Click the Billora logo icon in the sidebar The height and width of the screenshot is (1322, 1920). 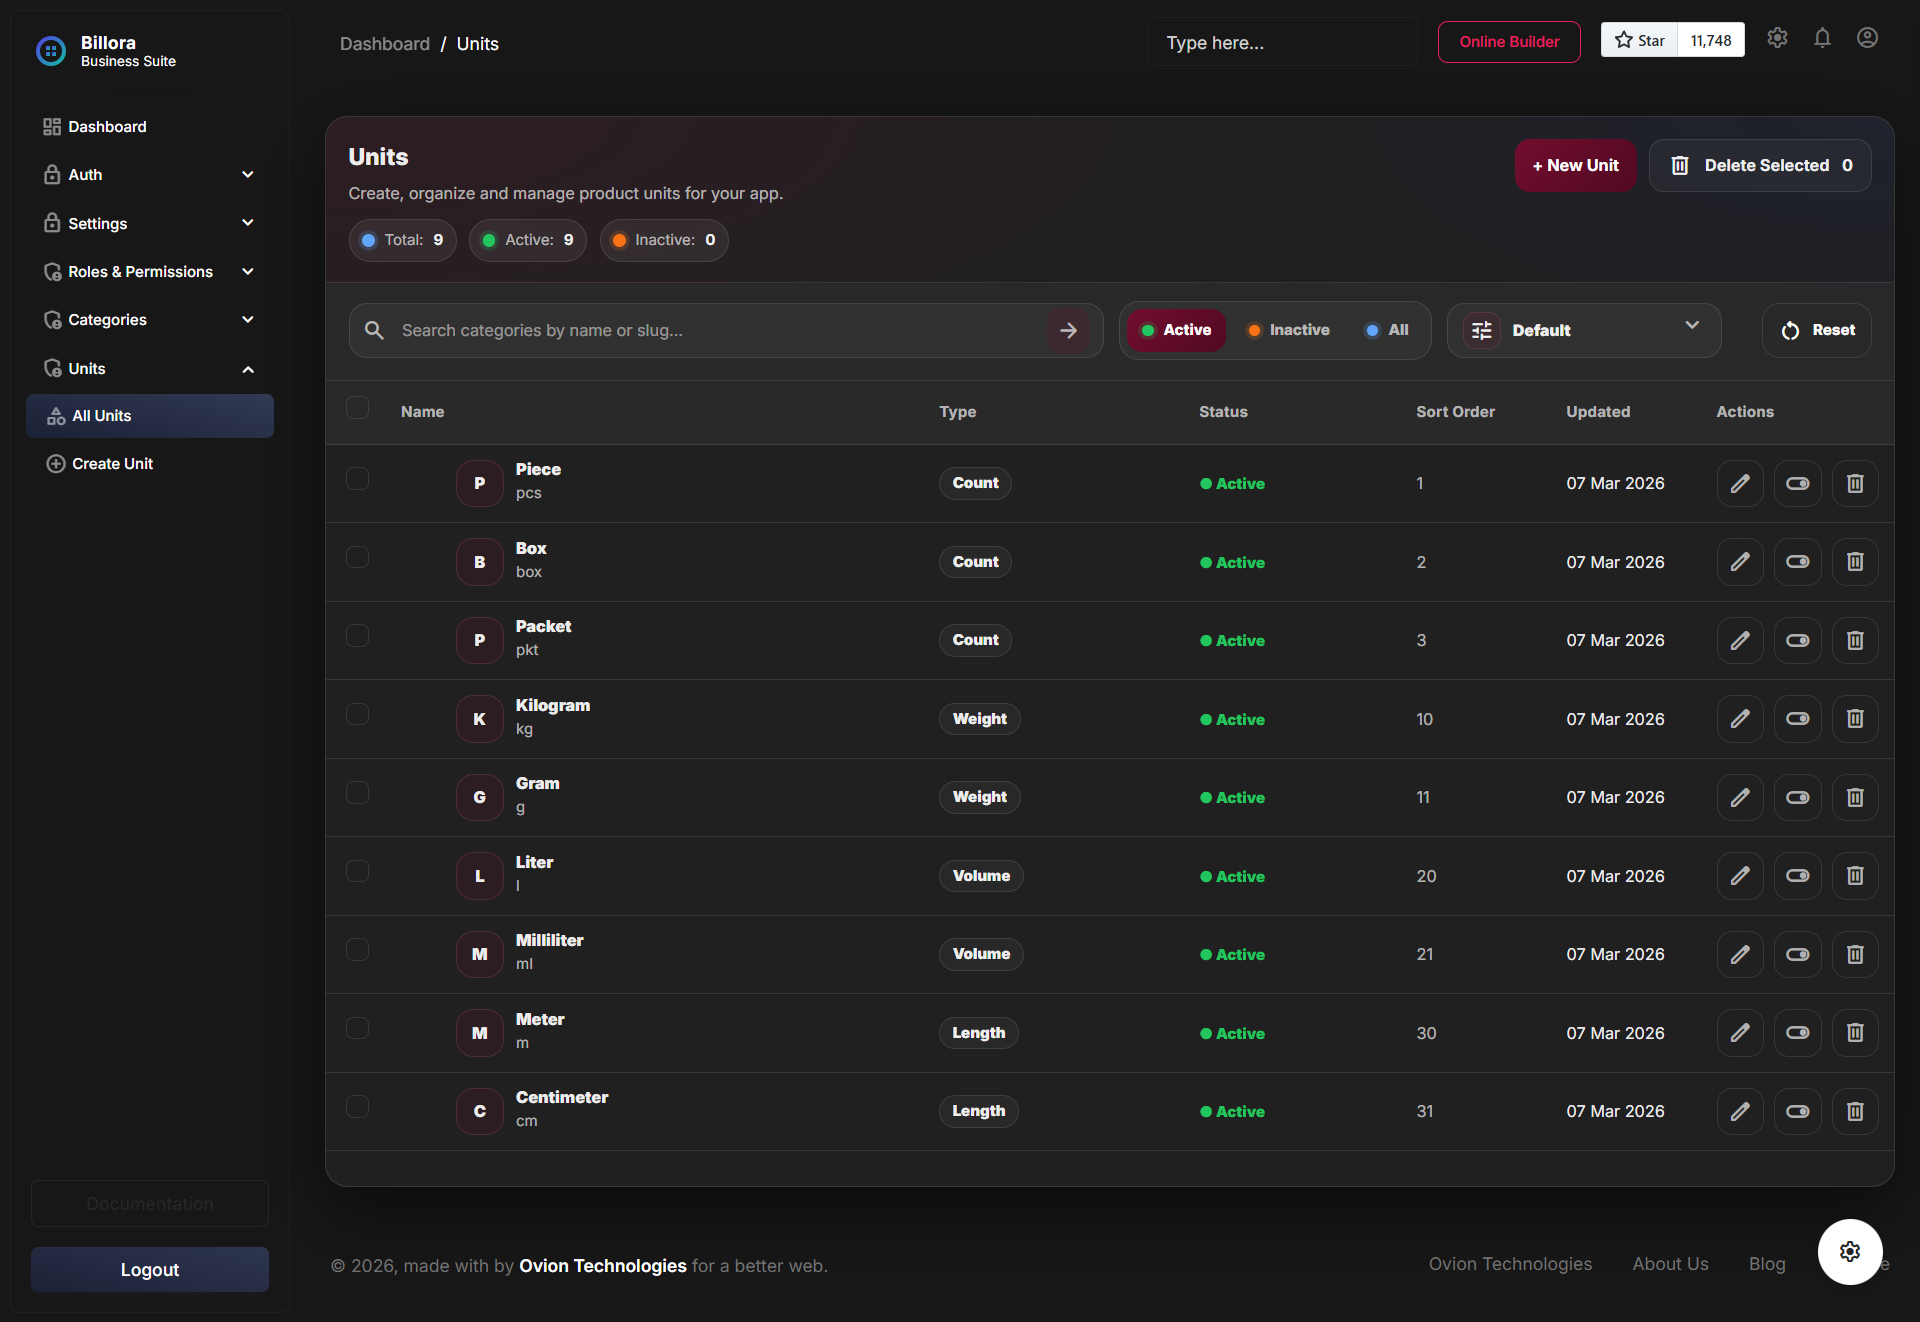click(50, 51)
